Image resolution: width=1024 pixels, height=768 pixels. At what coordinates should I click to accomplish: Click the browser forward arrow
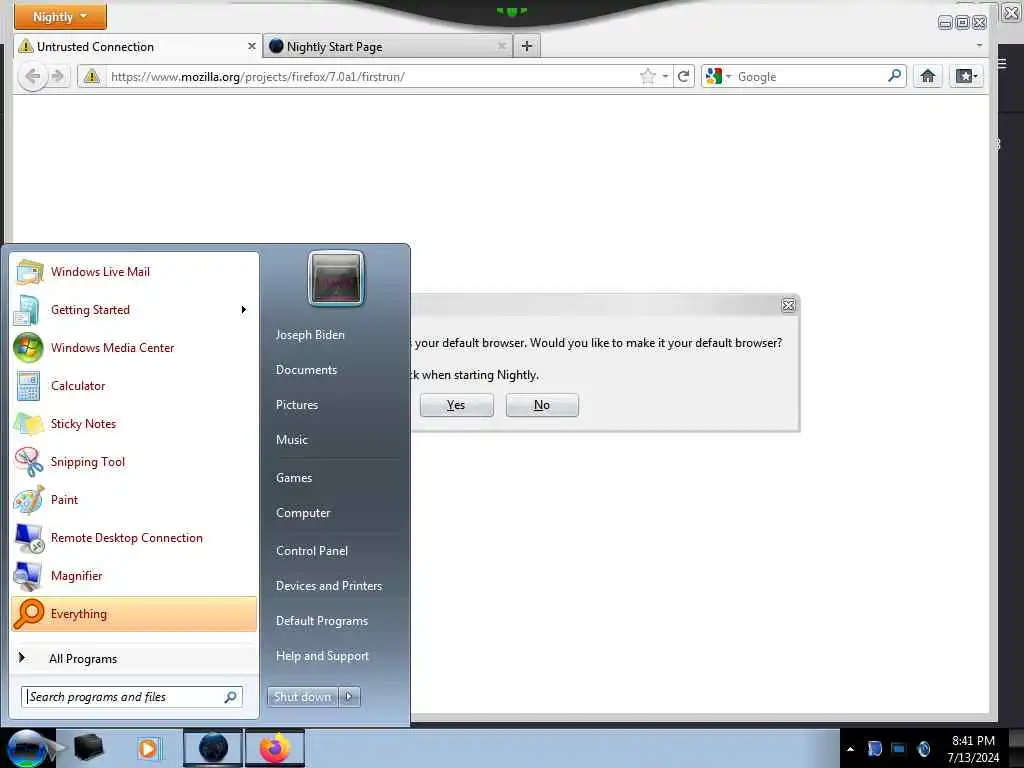pyautogui.click(x=58, y=76)
